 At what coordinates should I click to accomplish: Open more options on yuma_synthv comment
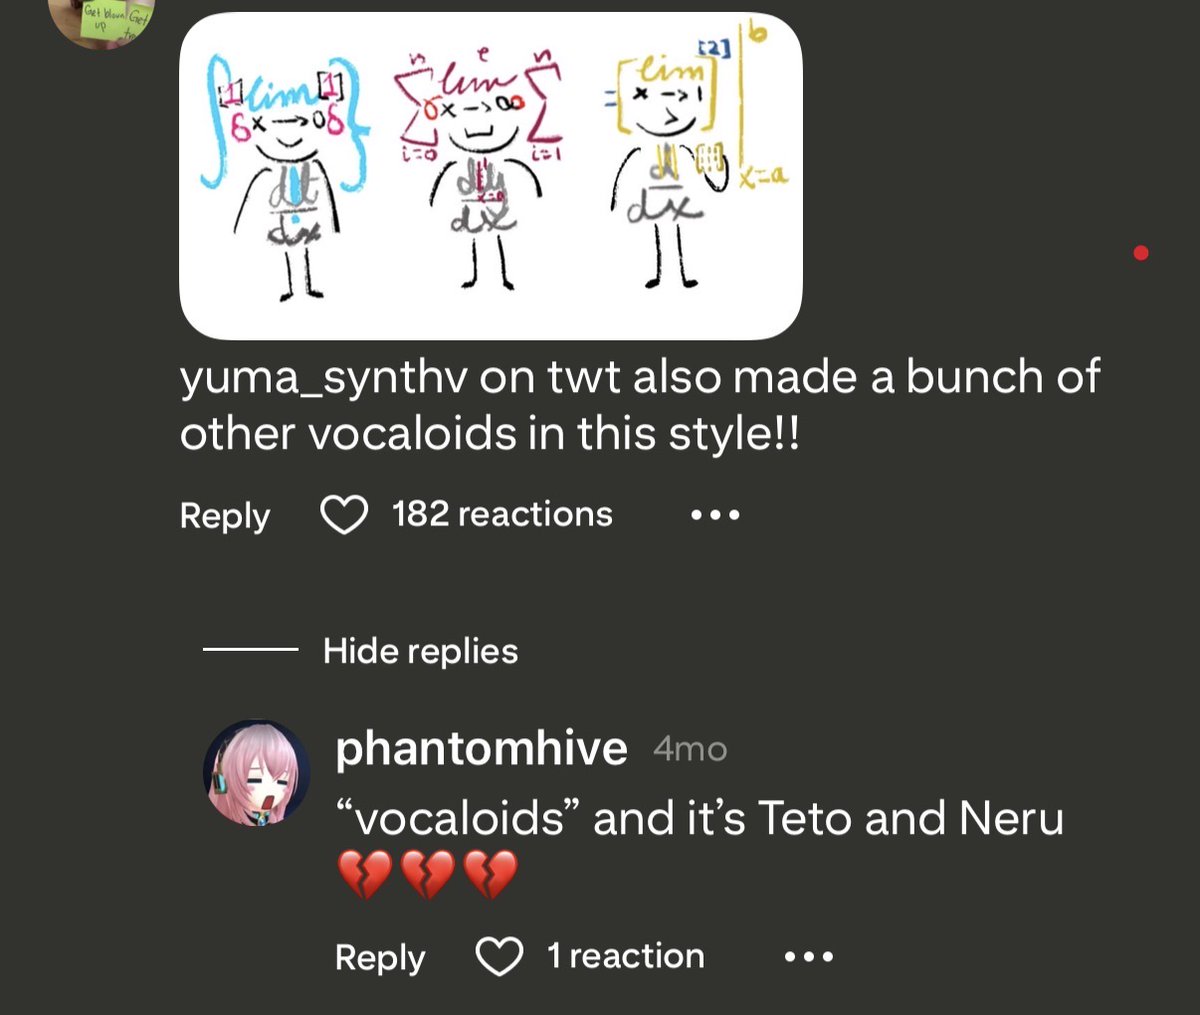click(x=715, y=516)
